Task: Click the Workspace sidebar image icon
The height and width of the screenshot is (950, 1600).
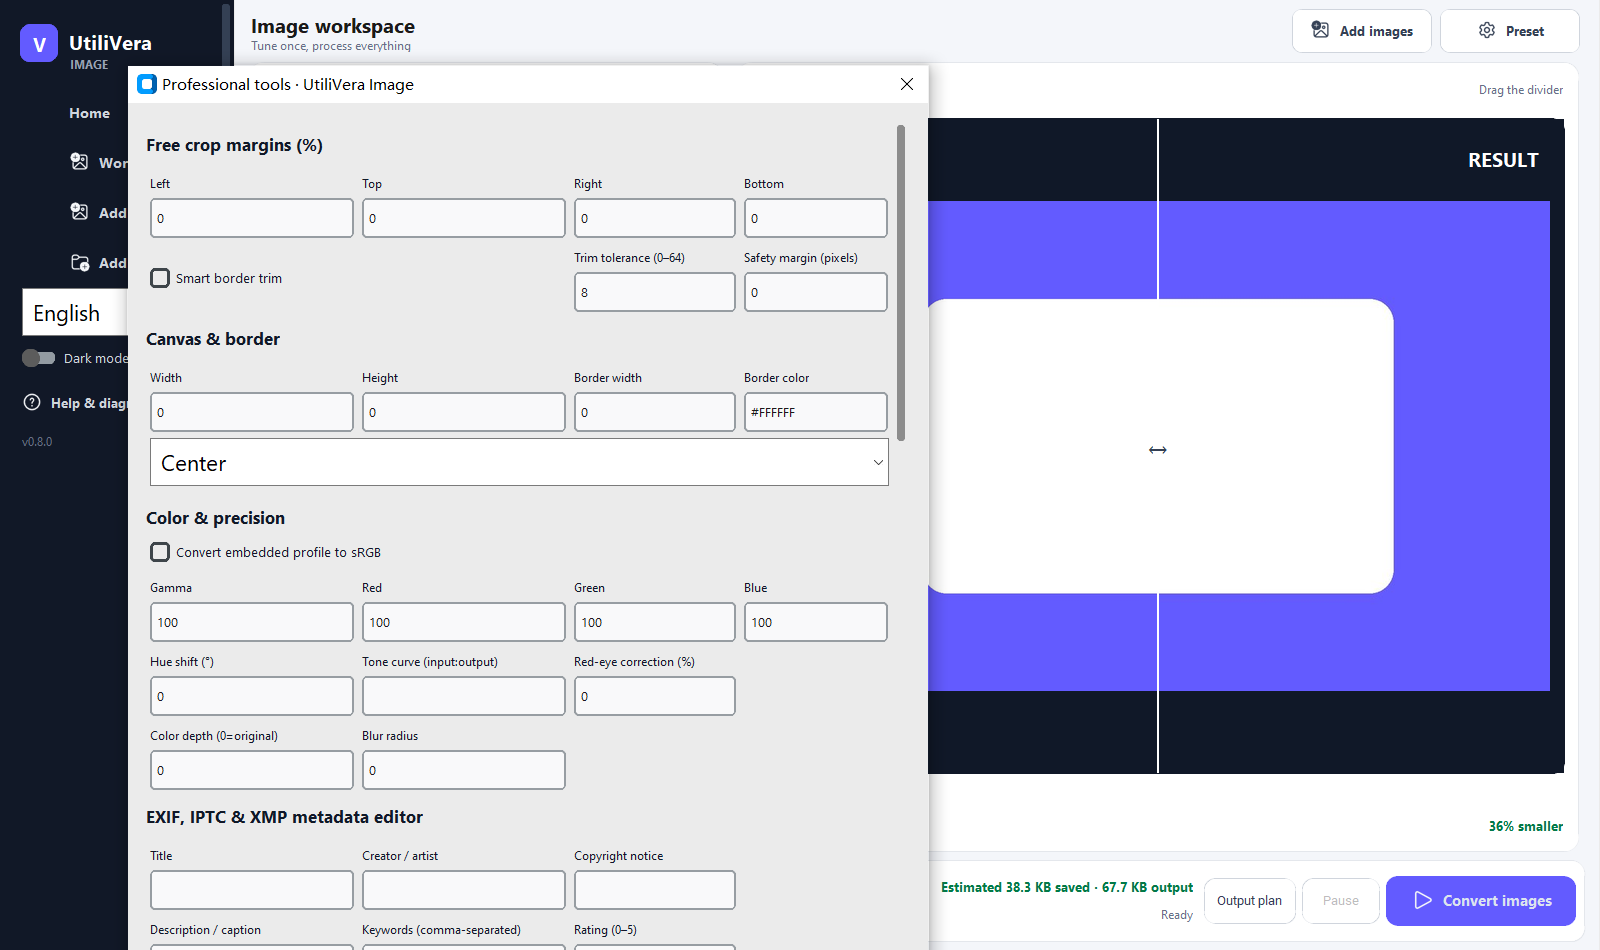Action: pyautogui.click(x=80, y=161)
